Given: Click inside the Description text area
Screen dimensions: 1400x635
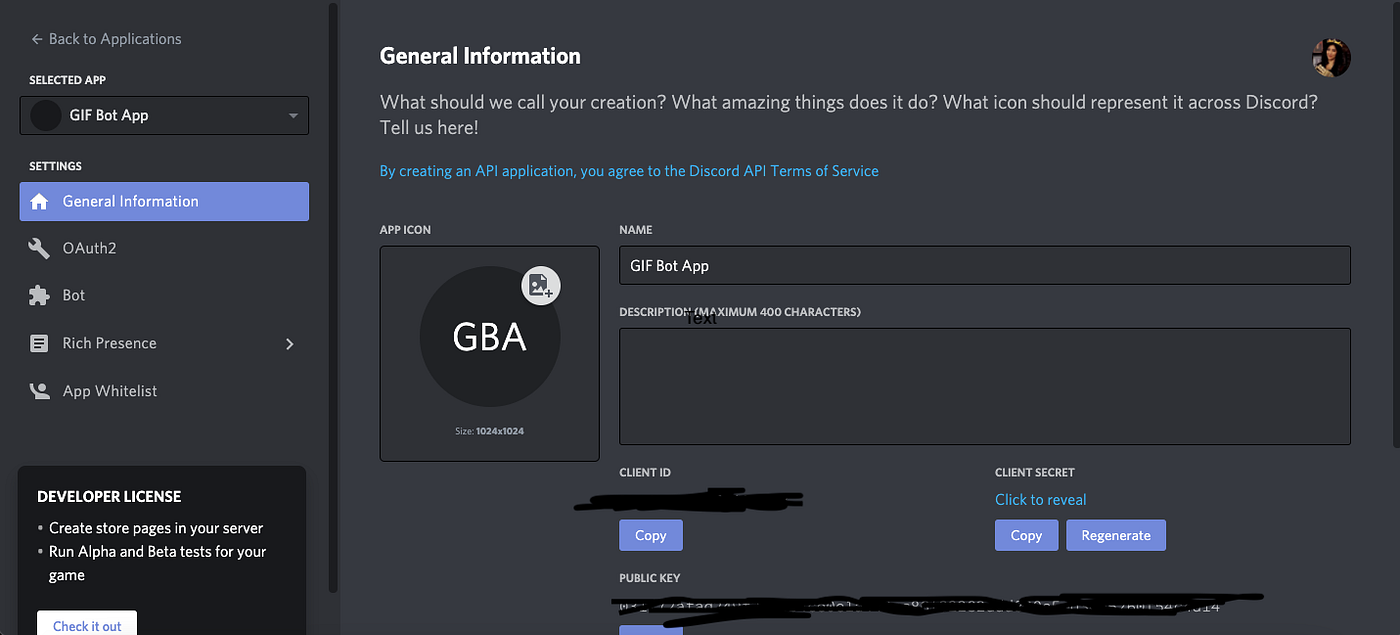Looking at the screenshot, I should point(984,385).
